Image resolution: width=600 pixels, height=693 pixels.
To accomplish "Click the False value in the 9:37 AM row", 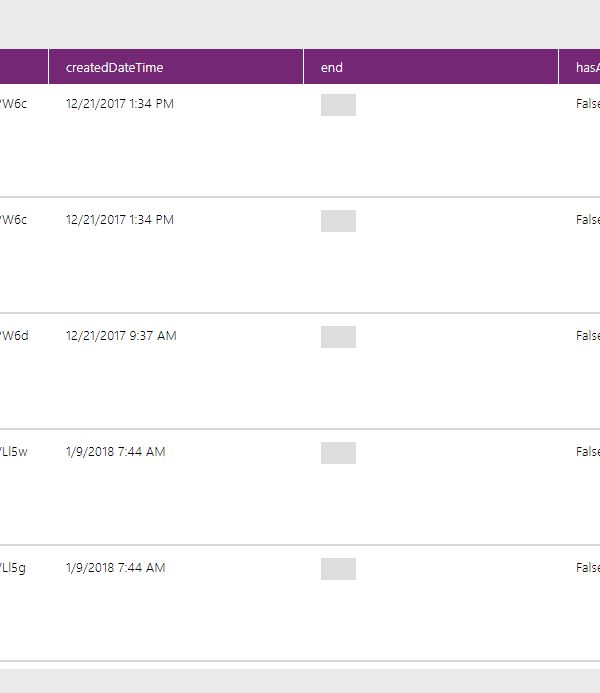I will [x=588, y=336].
